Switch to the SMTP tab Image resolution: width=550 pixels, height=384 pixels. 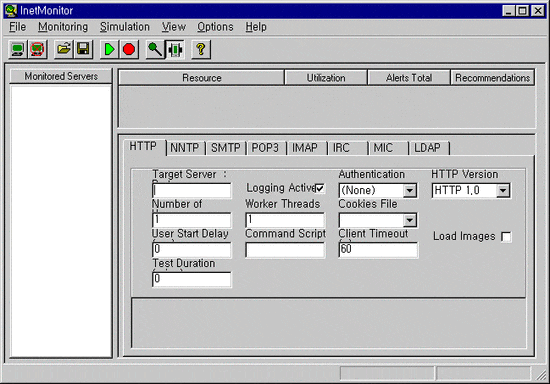point(226,148)
